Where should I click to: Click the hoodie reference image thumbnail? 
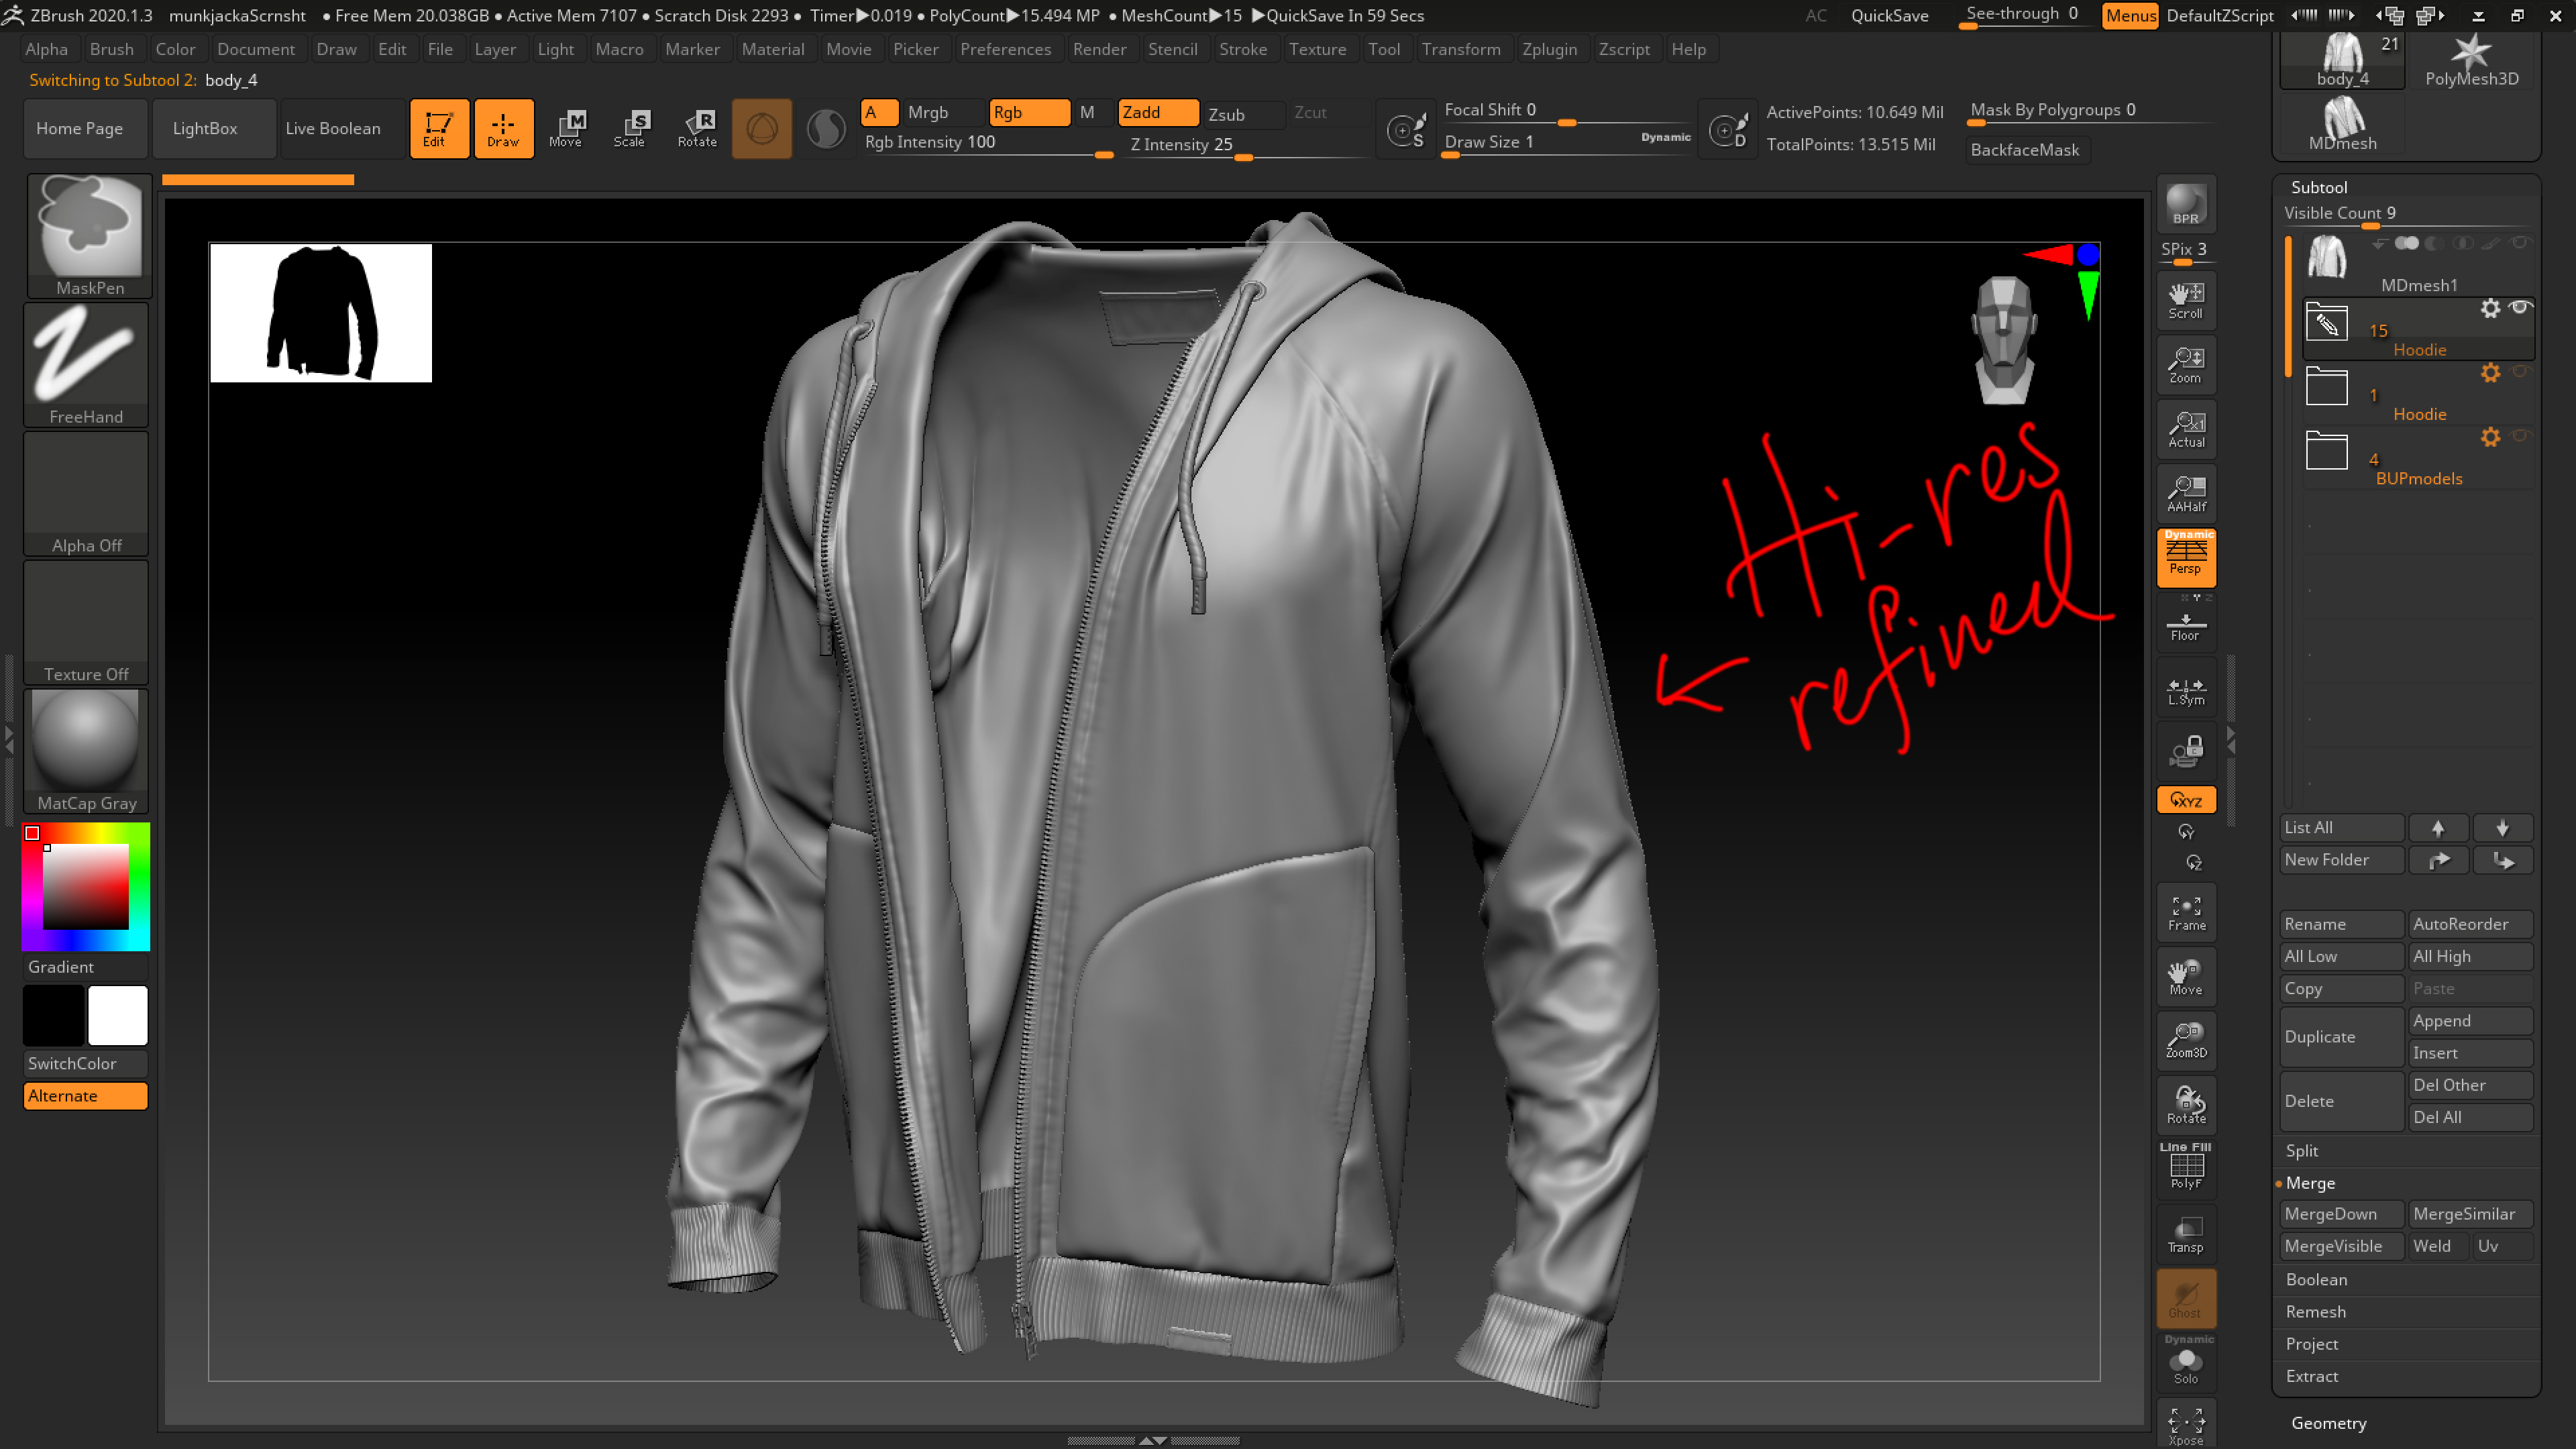[321, 313]
